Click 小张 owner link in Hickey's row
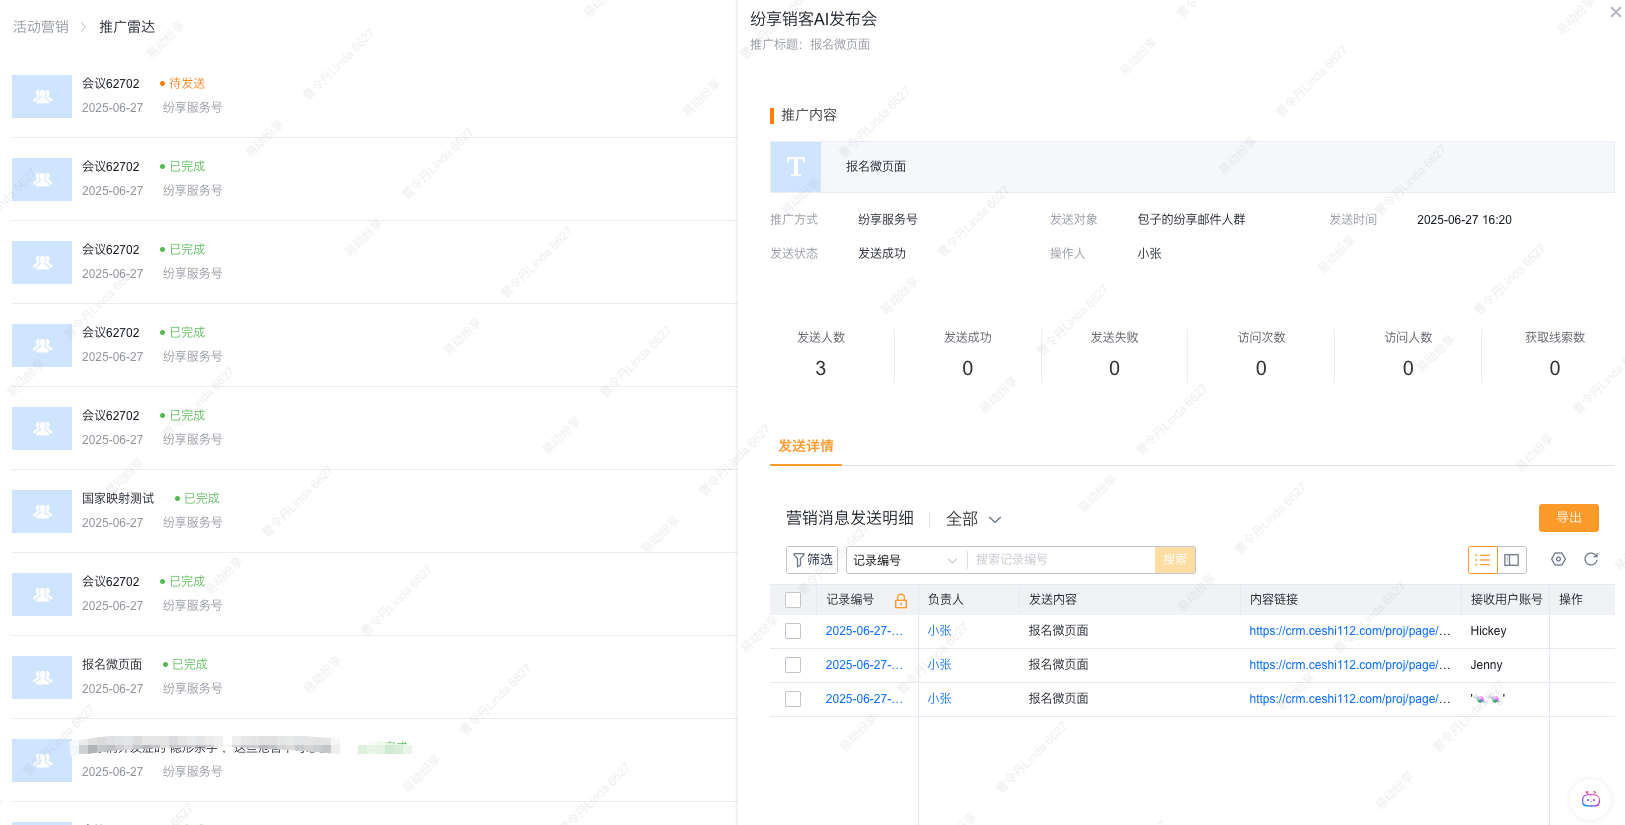 940,631
